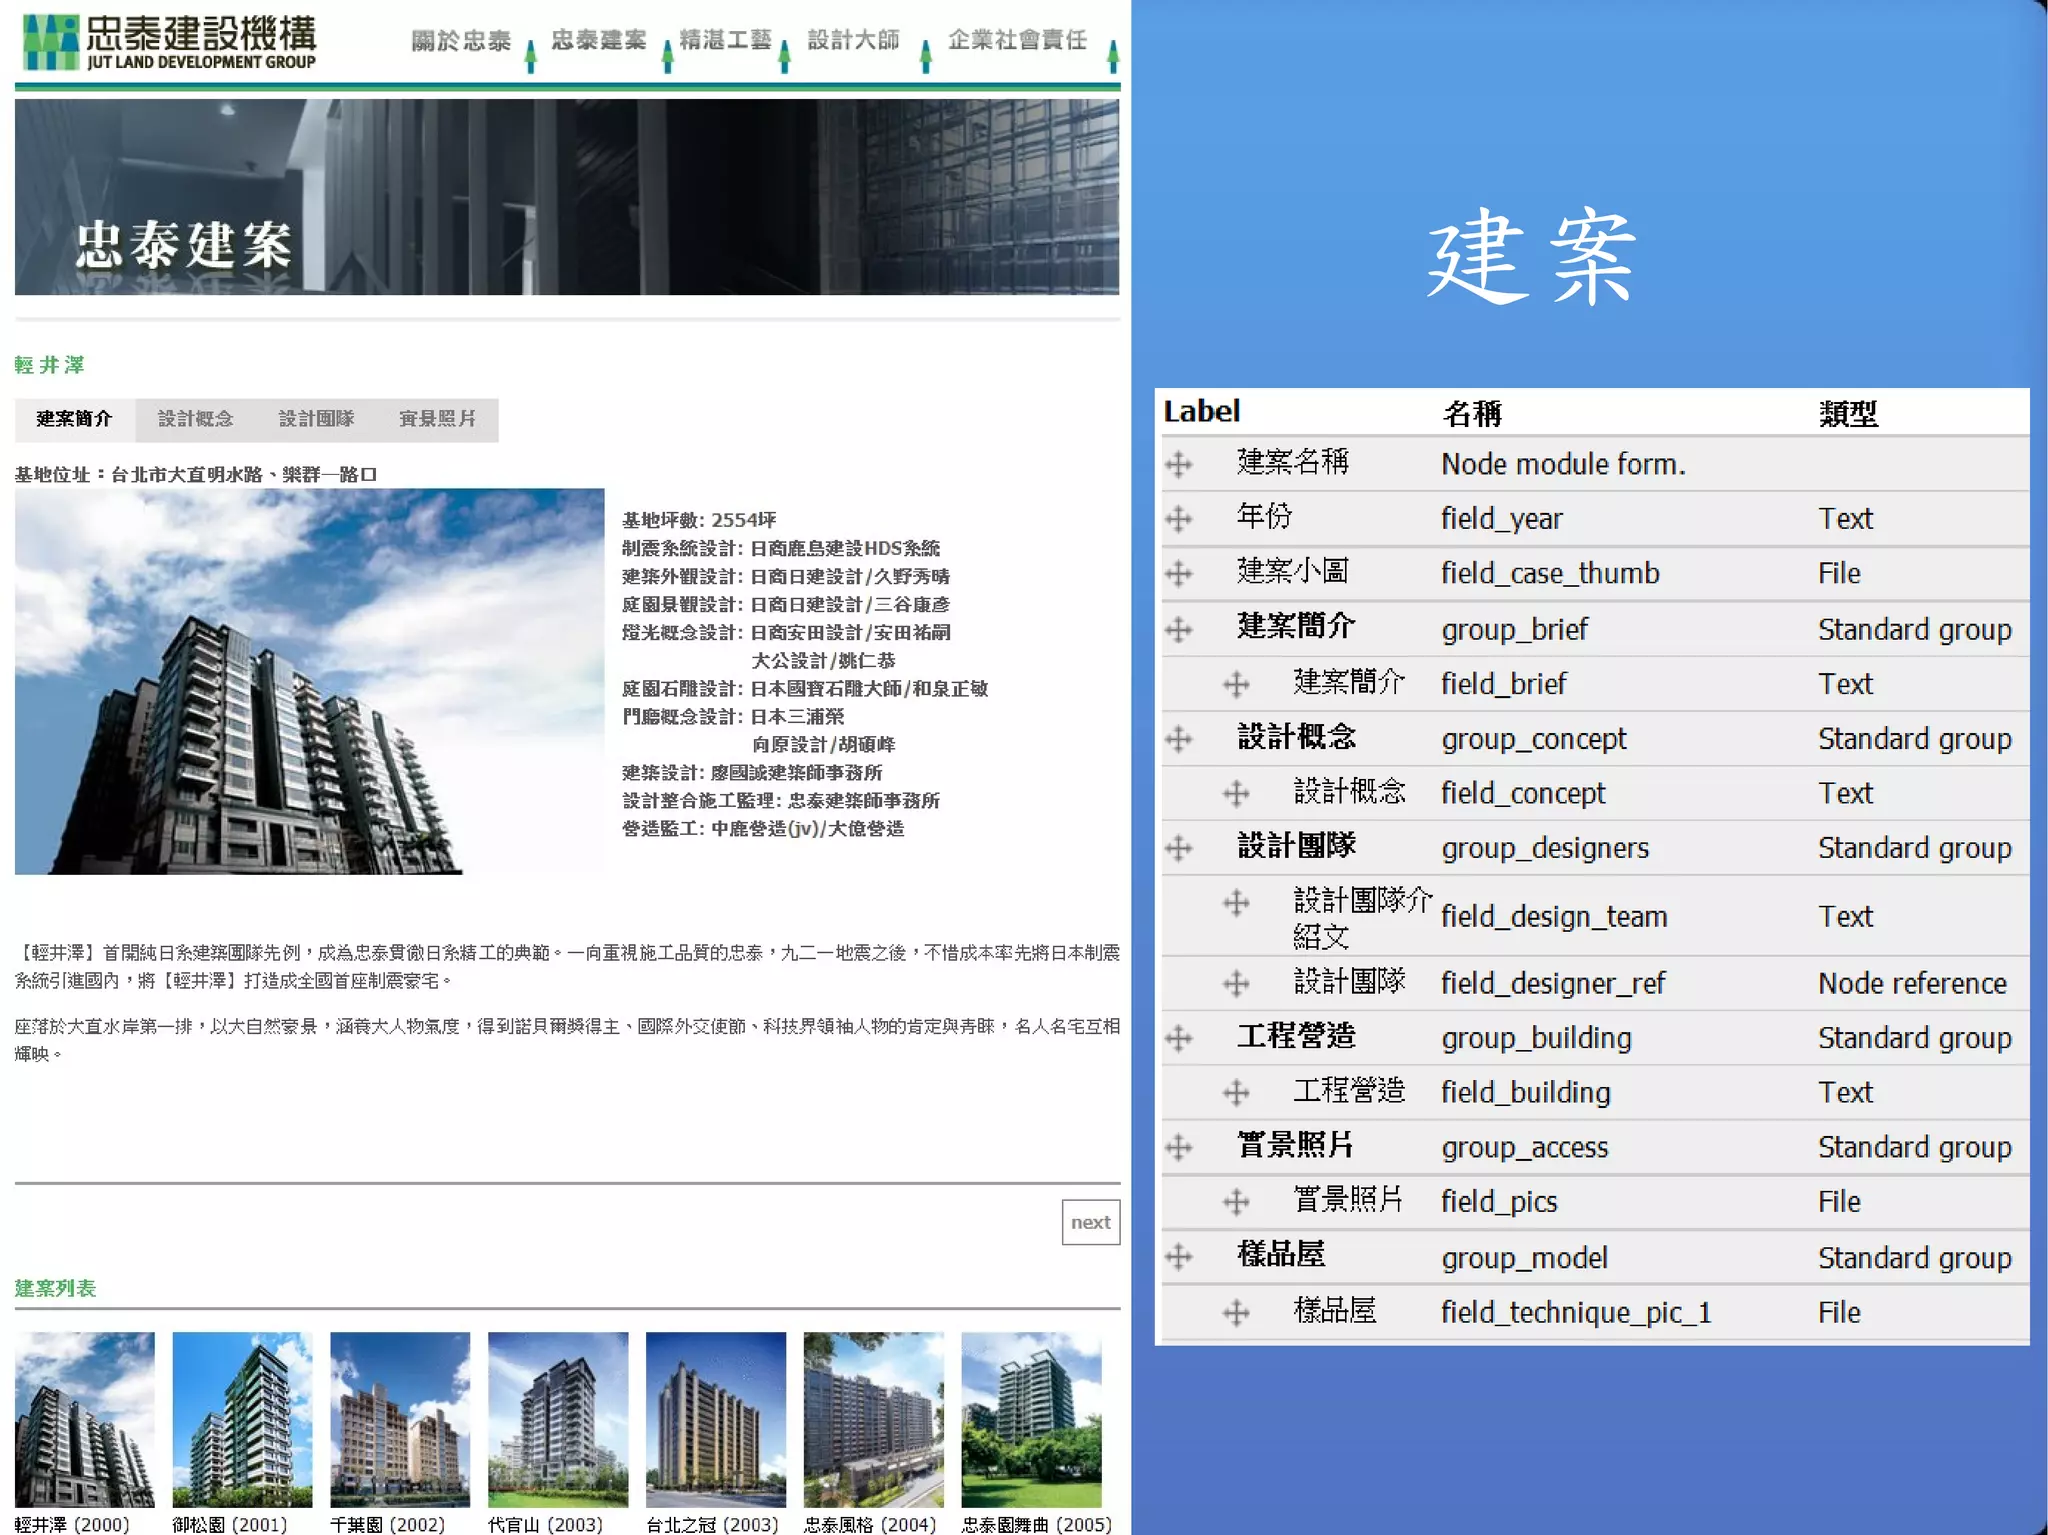Grab the drag handle for field_design_team row
Image resolution: width=2048 pixels, height=1535 pixels.
click(1236, 903)
